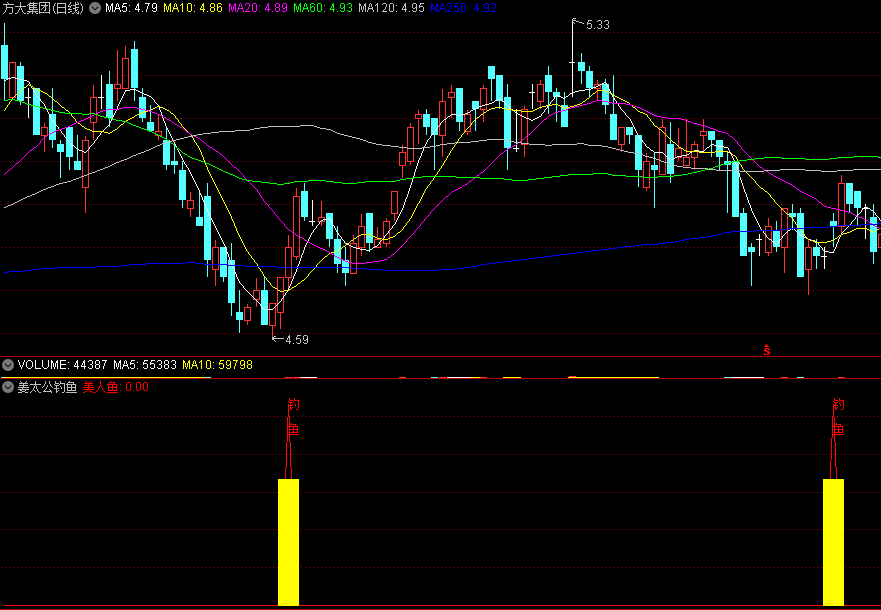Click the left red 钓鱼 text marker

click(x=293, y=417)
